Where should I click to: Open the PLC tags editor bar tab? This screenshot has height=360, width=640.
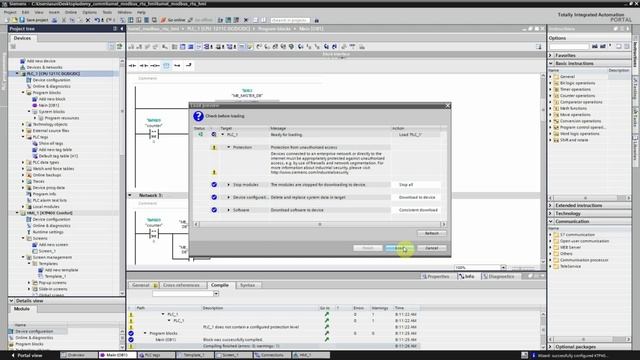156,355
